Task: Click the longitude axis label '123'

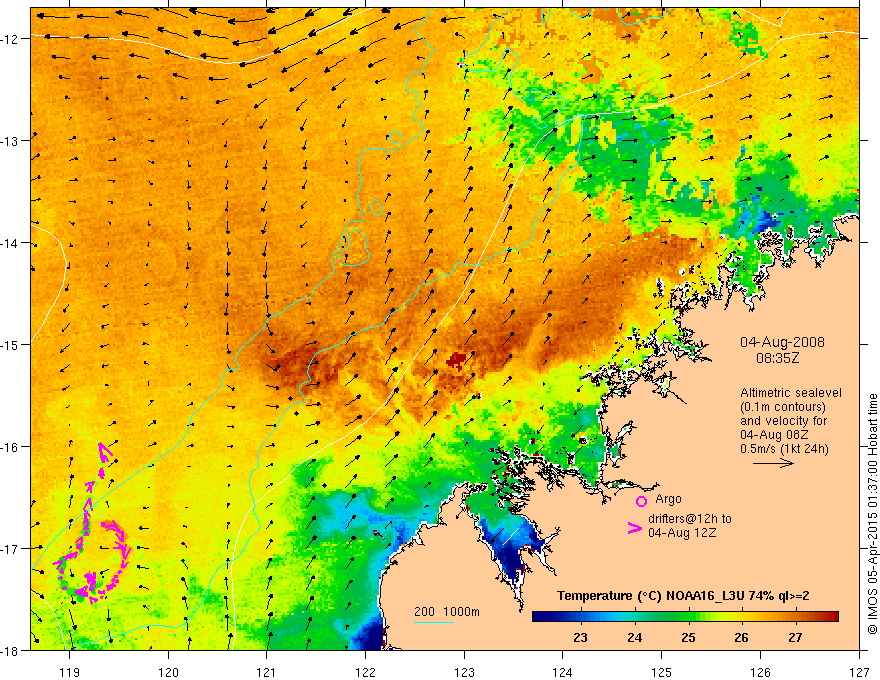Action: [x=464, y=672]
